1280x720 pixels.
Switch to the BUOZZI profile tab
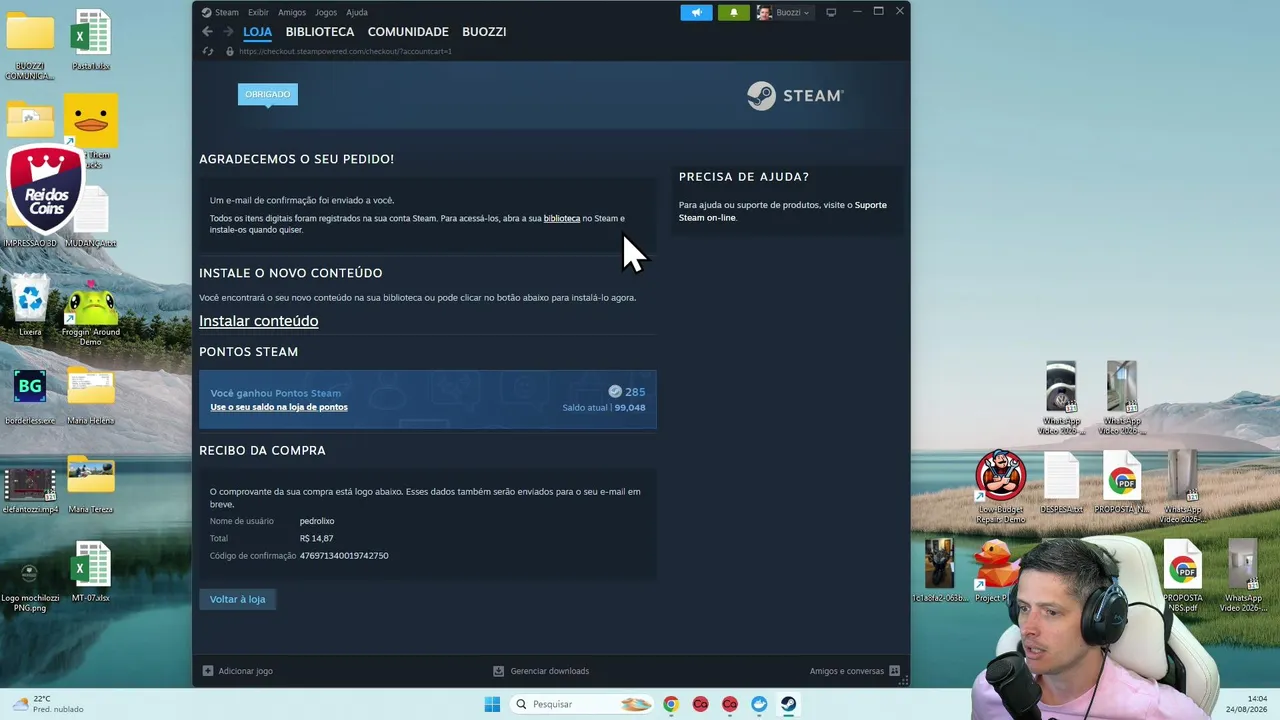(x=484, y=32)
